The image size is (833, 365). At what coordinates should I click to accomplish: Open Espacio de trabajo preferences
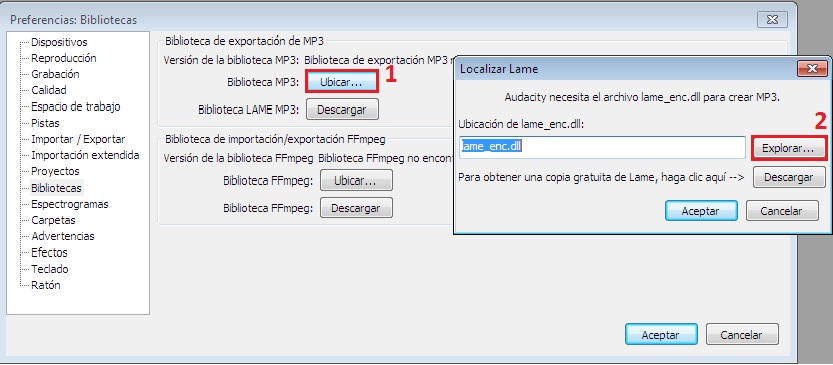(x=75, y=107)
